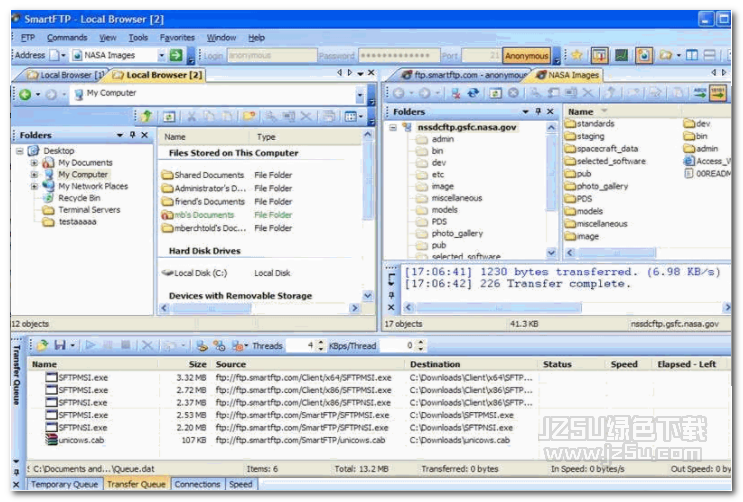Screen dimensions: 743x502
Task: Toggle the transfer queue panel icon in main toolbar
Action: [599, 55]
